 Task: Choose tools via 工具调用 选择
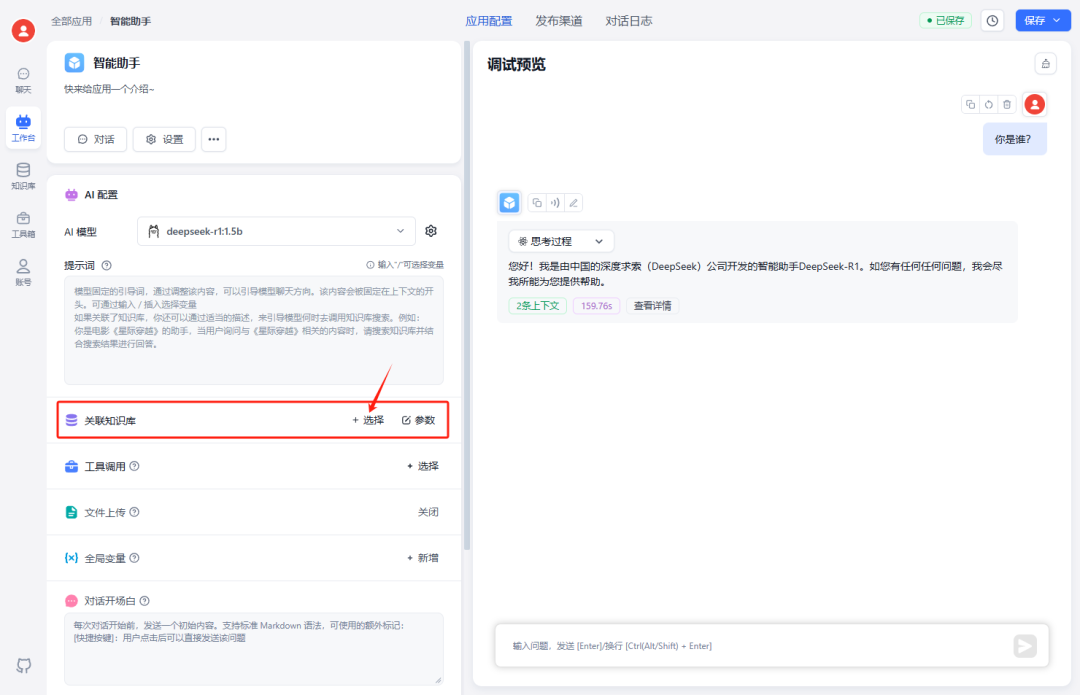(x=423, y=466)
